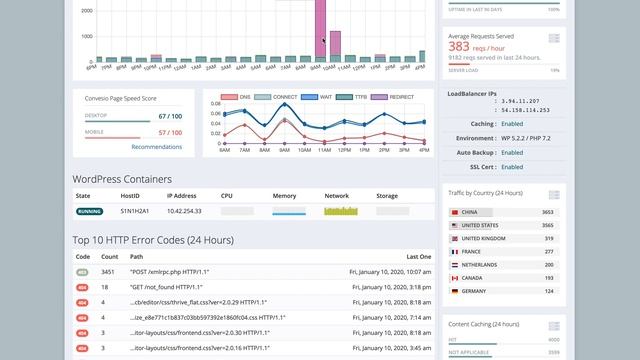Select load balancer IP 3.94.11.207
640x360 pixels.
(x=520, y=101)
